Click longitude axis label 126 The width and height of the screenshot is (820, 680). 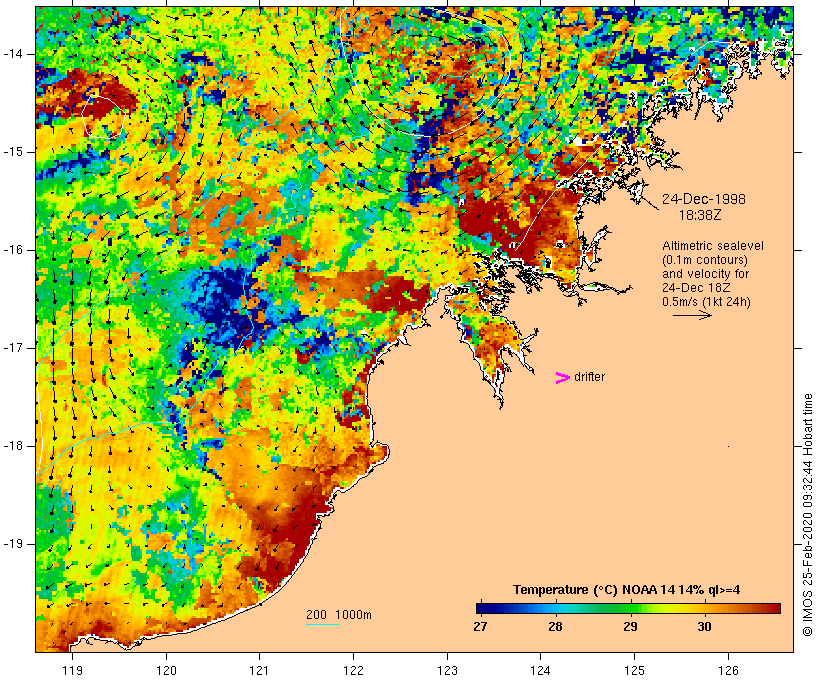(728, 670)
